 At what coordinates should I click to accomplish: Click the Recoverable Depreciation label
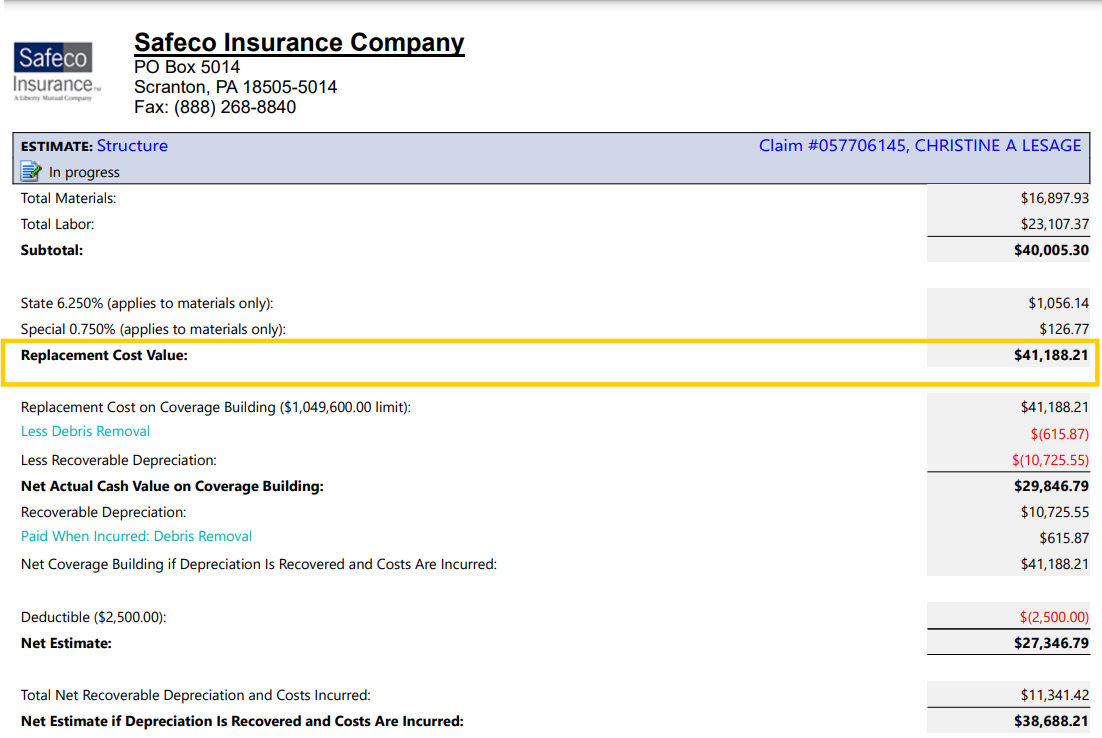click(103, 512)
